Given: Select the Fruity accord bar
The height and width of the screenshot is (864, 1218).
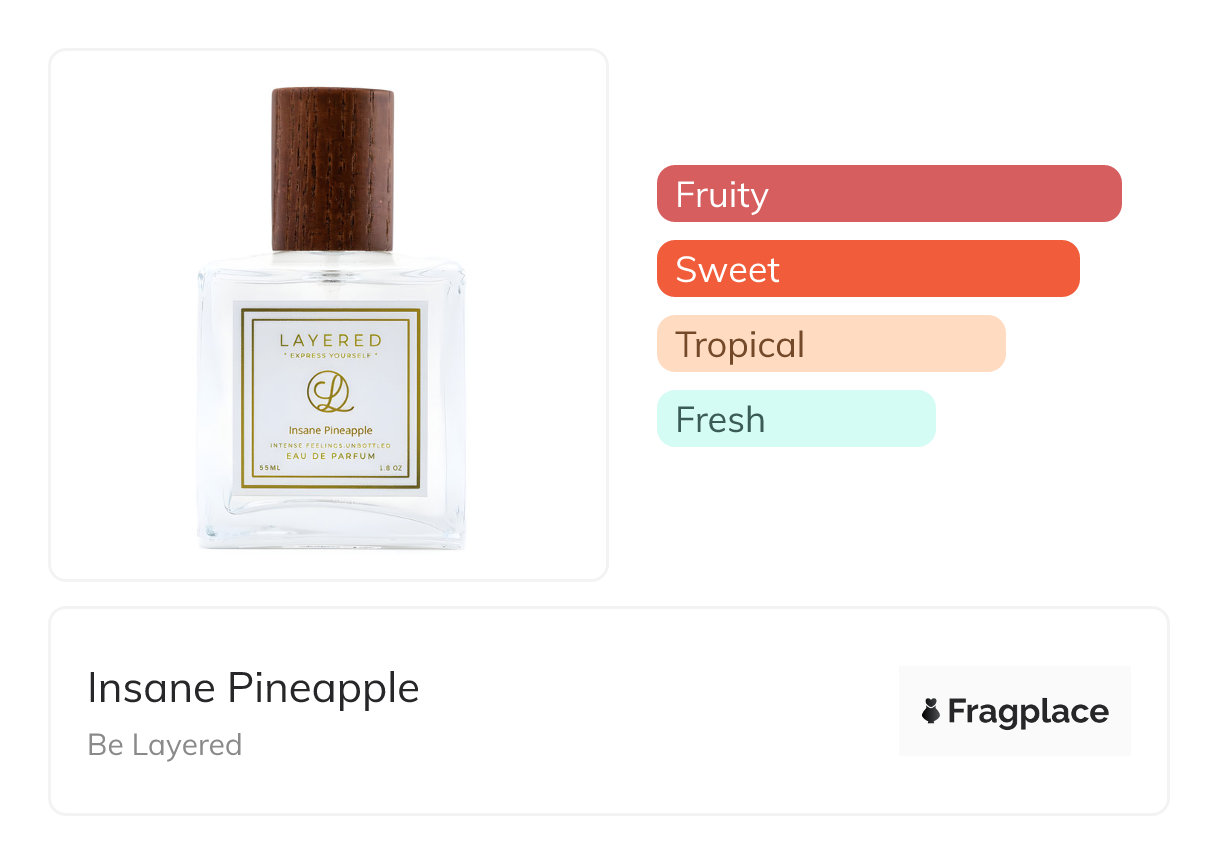Looking at the screenshot, I should pyautogui.click(x=888, y=194).
